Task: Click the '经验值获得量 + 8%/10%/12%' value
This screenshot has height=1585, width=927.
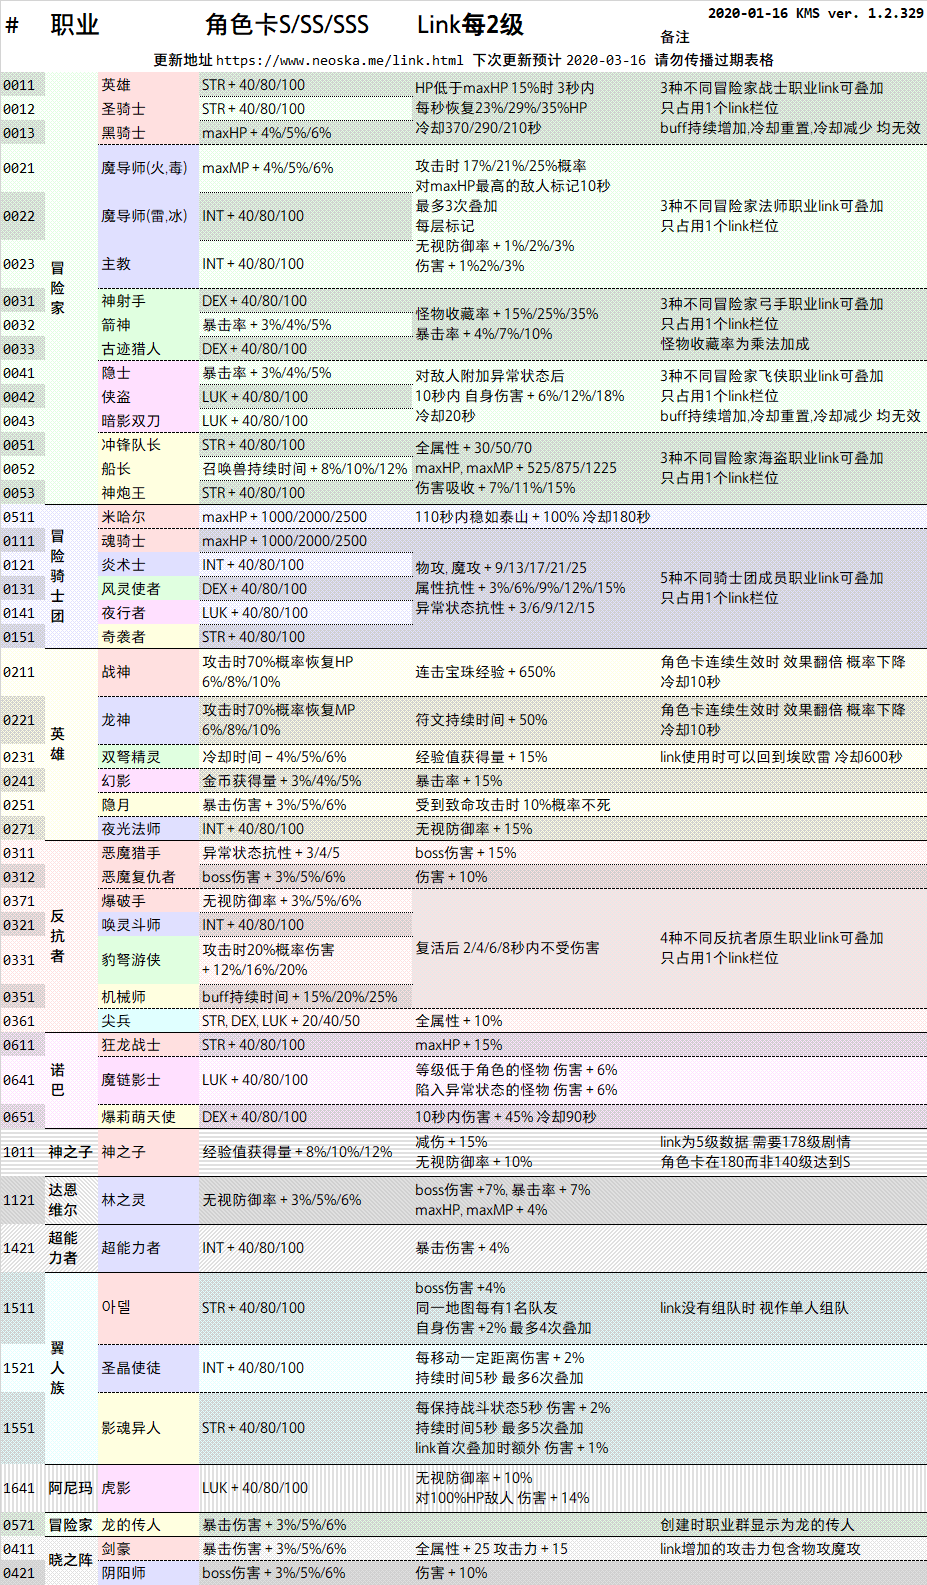Action: (297, 1152)
